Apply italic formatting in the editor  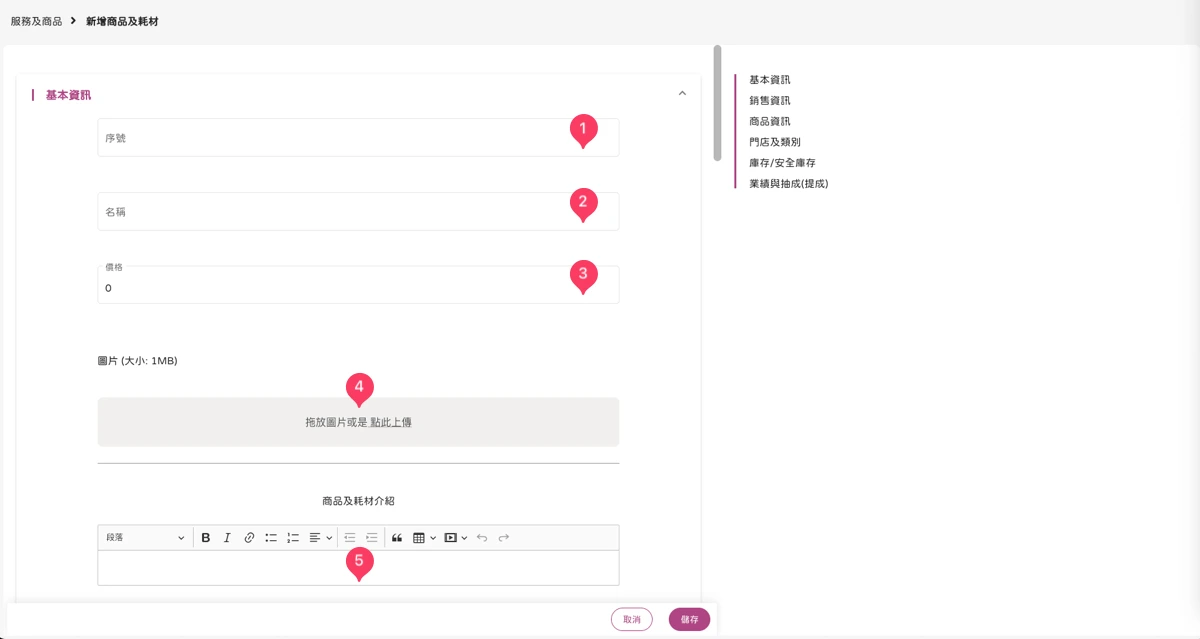tap(227, 538)
